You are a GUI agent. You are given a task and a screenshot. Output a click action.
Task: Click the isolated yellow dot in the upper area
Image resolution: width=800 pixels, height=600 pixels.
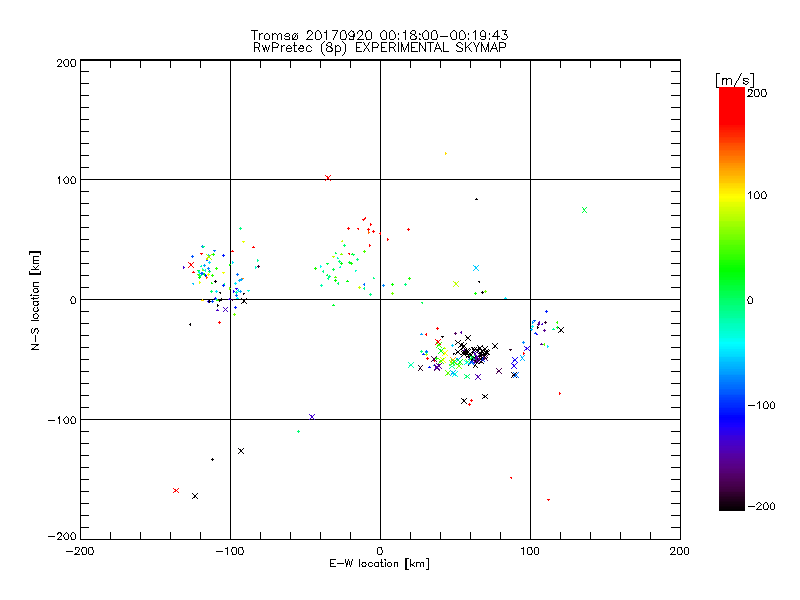(x=446, y=153)
